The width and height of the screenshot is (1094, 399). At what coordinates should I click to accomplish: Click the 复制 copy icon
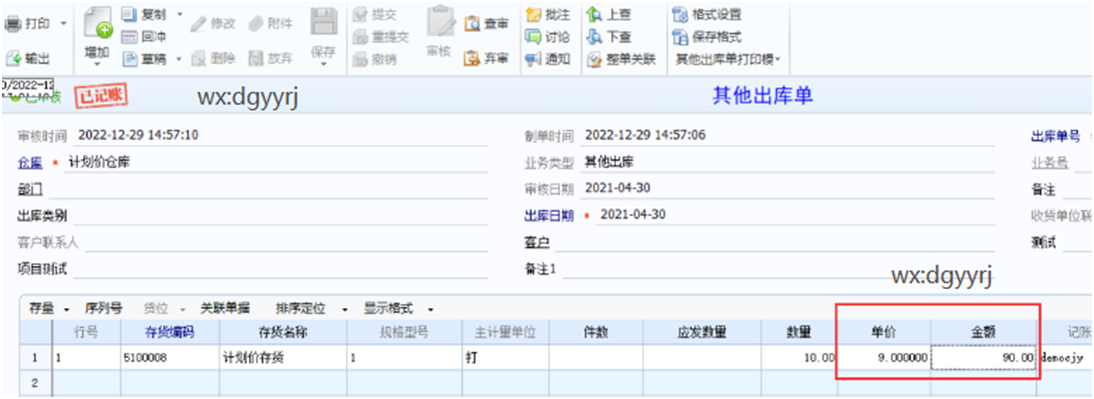click(130, 14)
